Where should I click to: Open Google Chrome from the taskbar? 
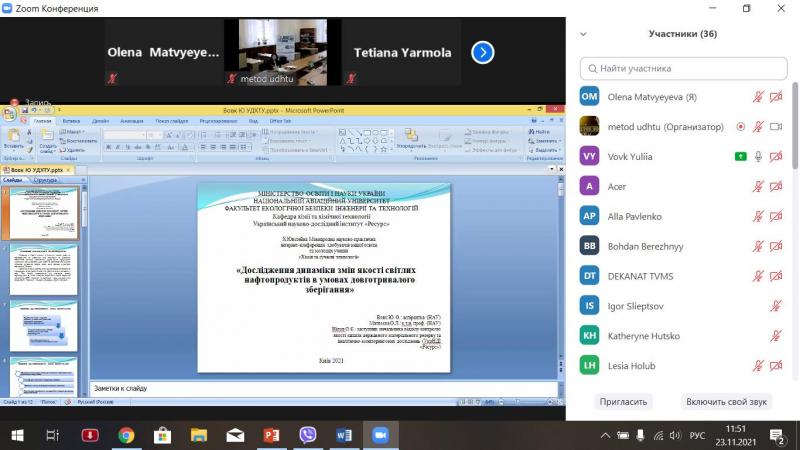pos(126,435)
